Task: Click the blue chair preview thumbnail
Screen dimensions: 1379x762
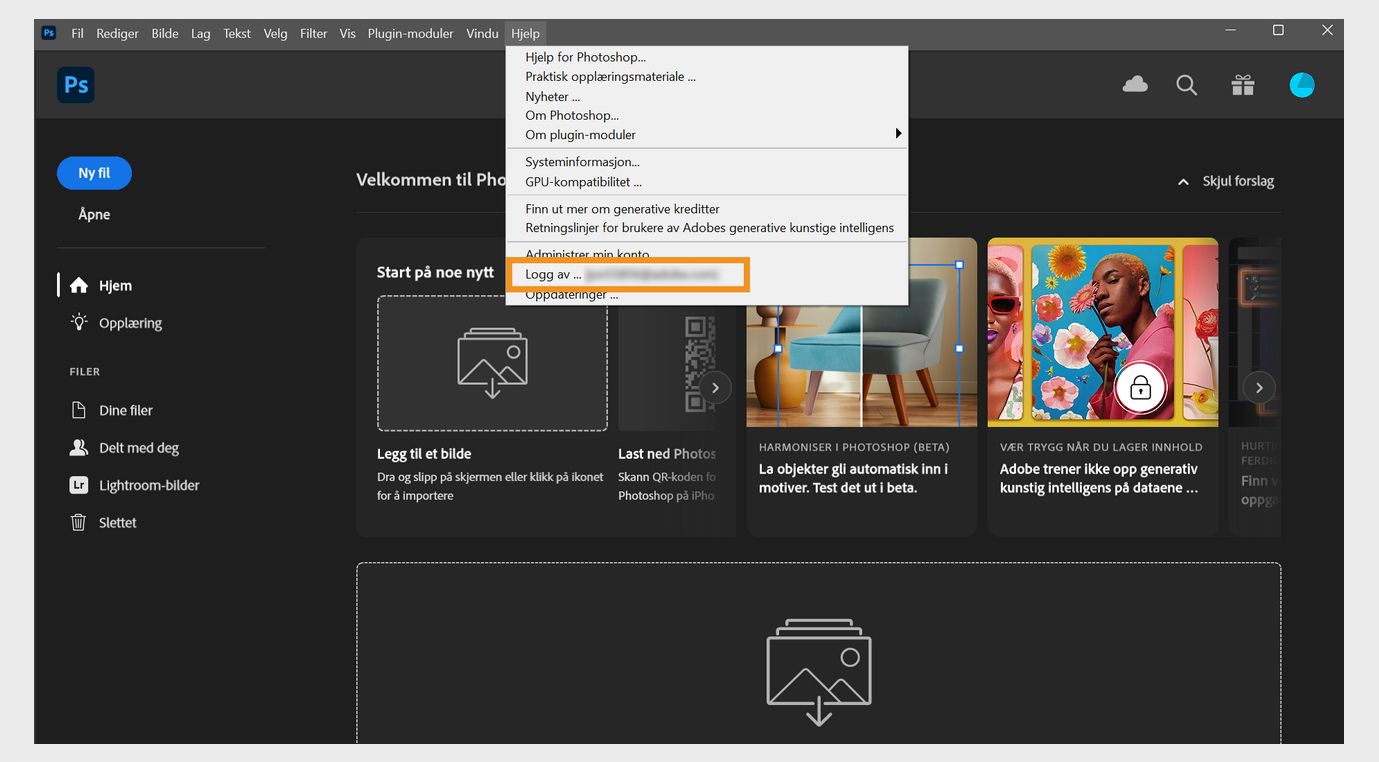Action: [x=861, y=332]
